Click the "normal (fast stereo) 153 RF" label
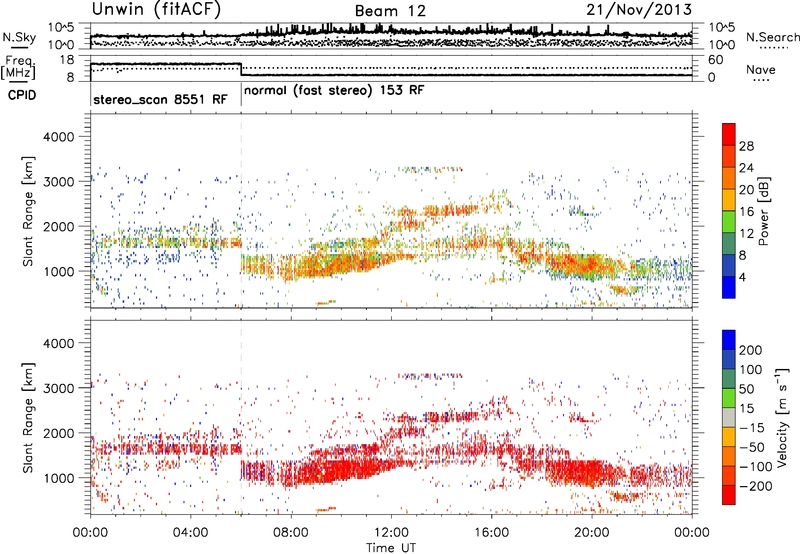Image resolution: width=800 pixels, height=554 pixels. coord(334,91)
